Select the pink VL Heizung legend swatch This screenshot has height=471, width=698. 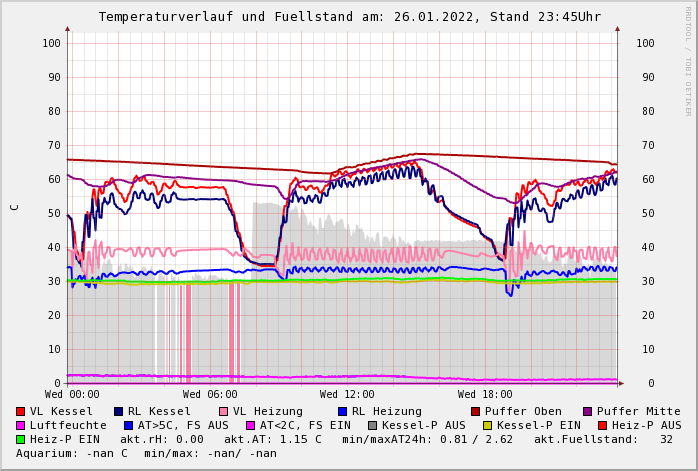coord(223,411)
